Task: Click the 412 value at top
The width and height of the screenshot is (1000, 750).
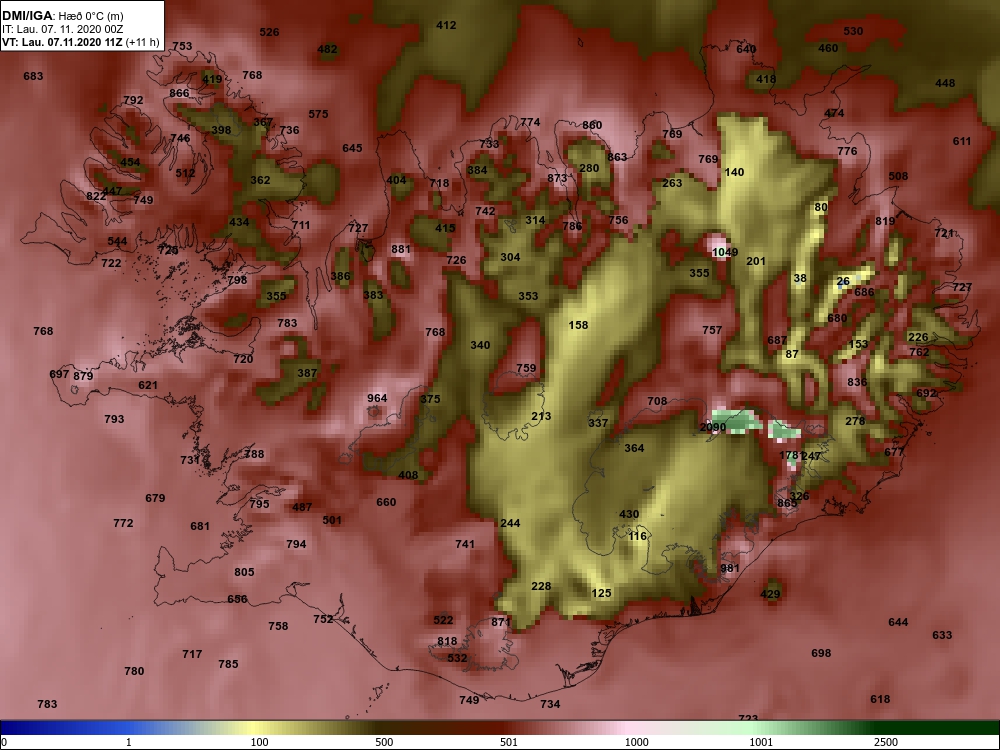Action: coord(446,25)
